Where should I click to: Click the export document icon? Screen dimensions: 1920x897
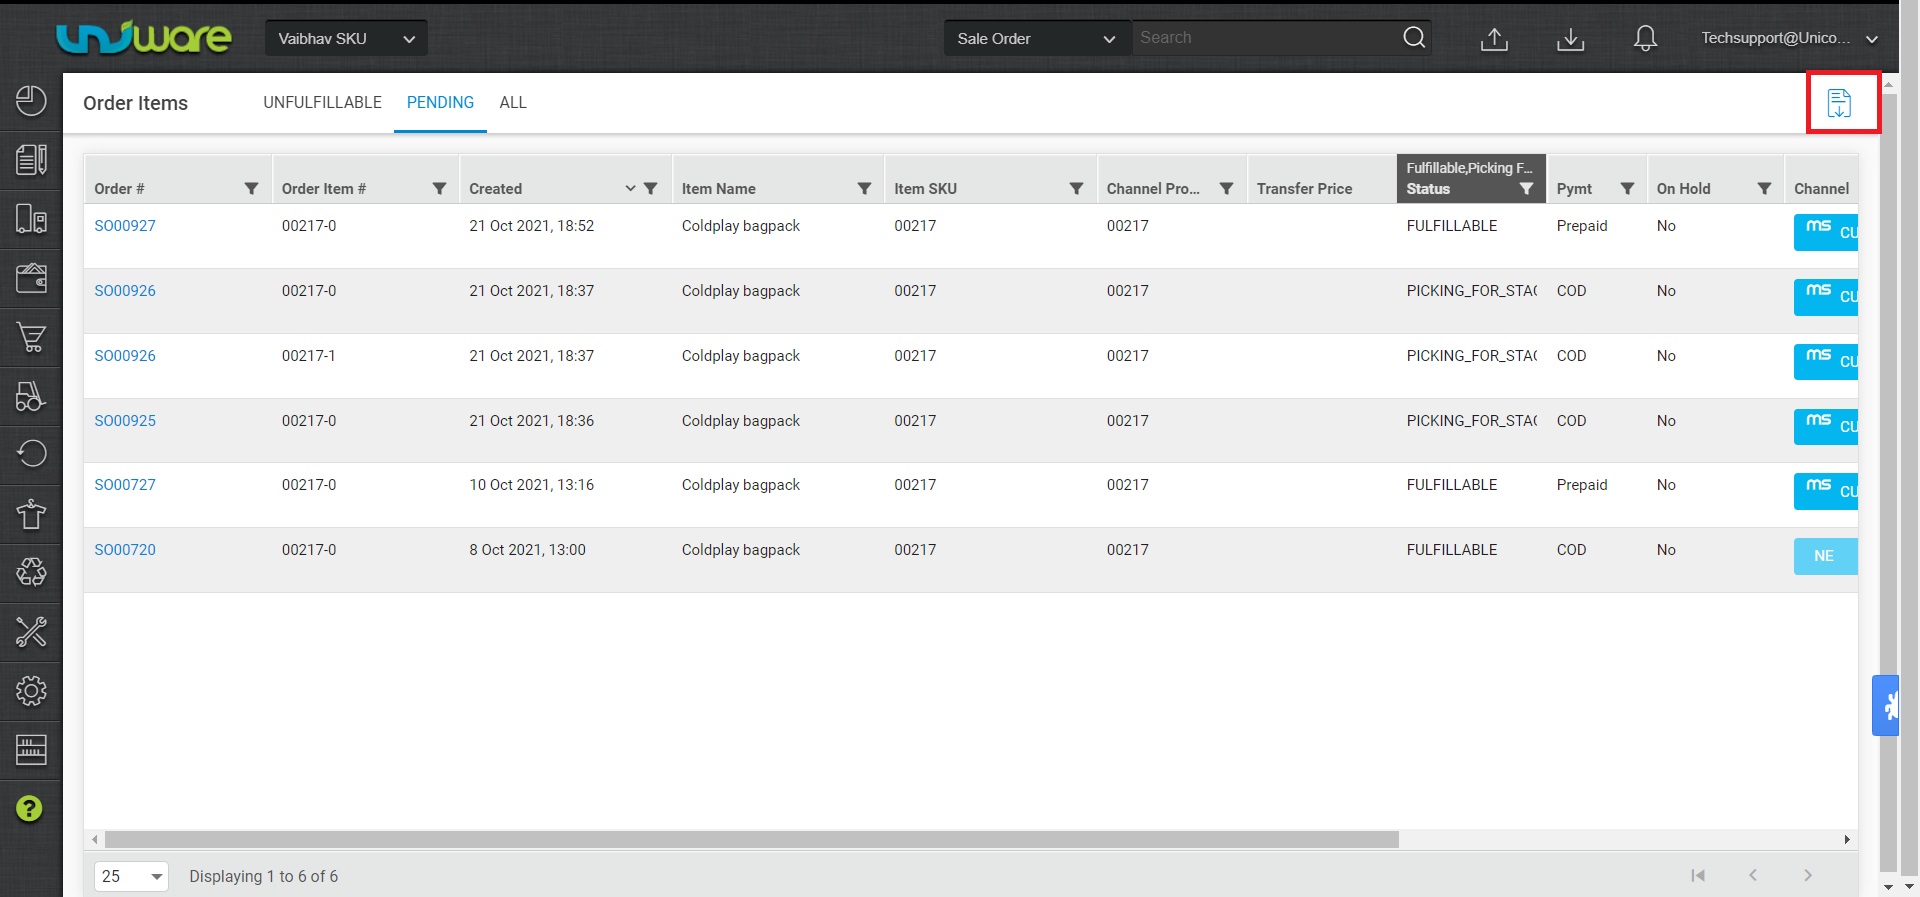[x=1839, y=103]
